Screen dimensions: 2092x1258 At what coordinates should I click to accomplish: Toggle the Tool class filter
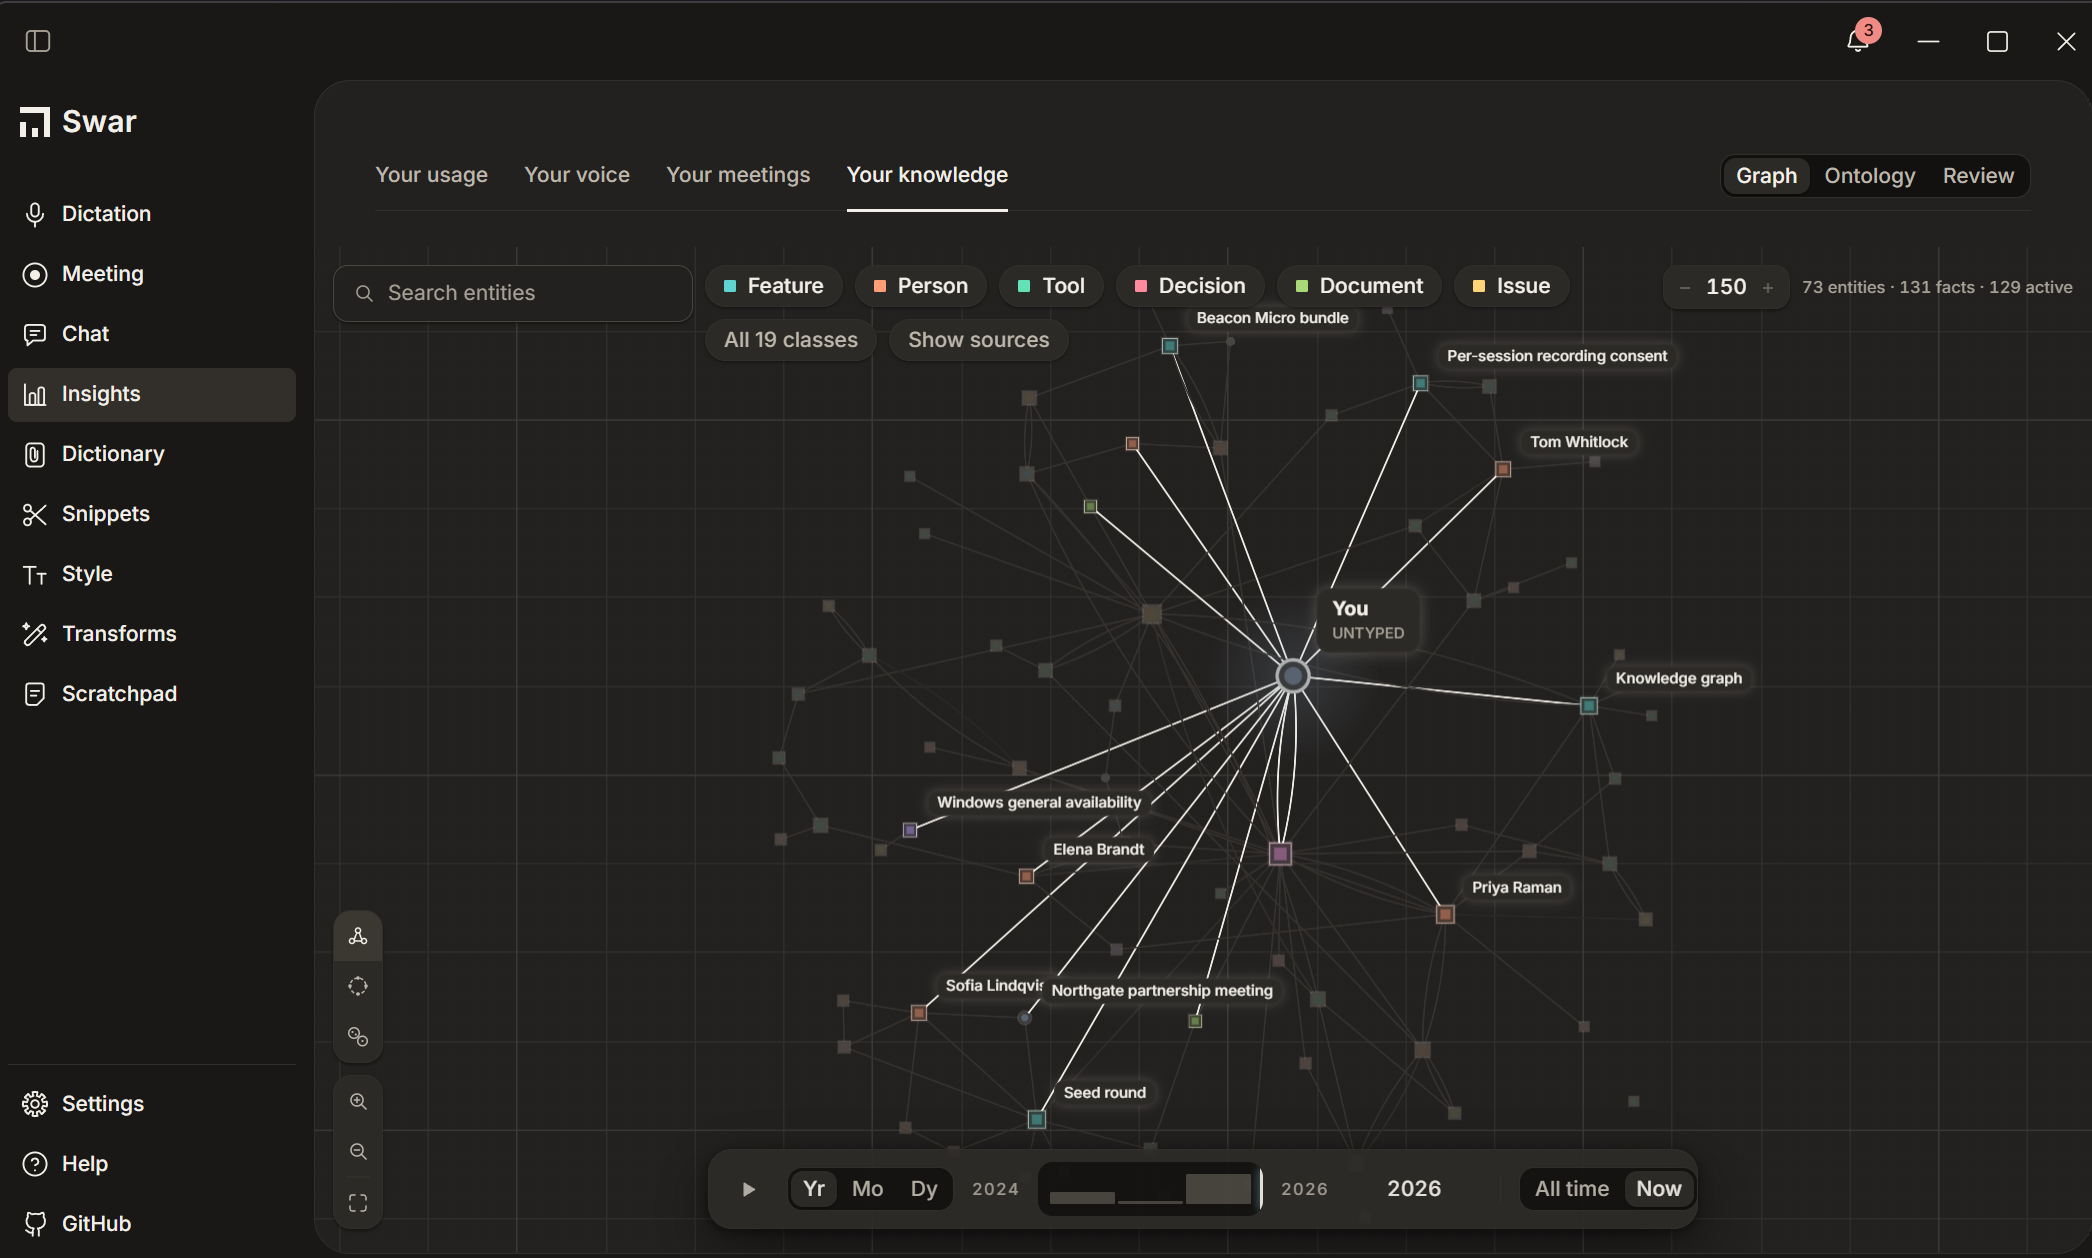click(x=1052, y=286)
